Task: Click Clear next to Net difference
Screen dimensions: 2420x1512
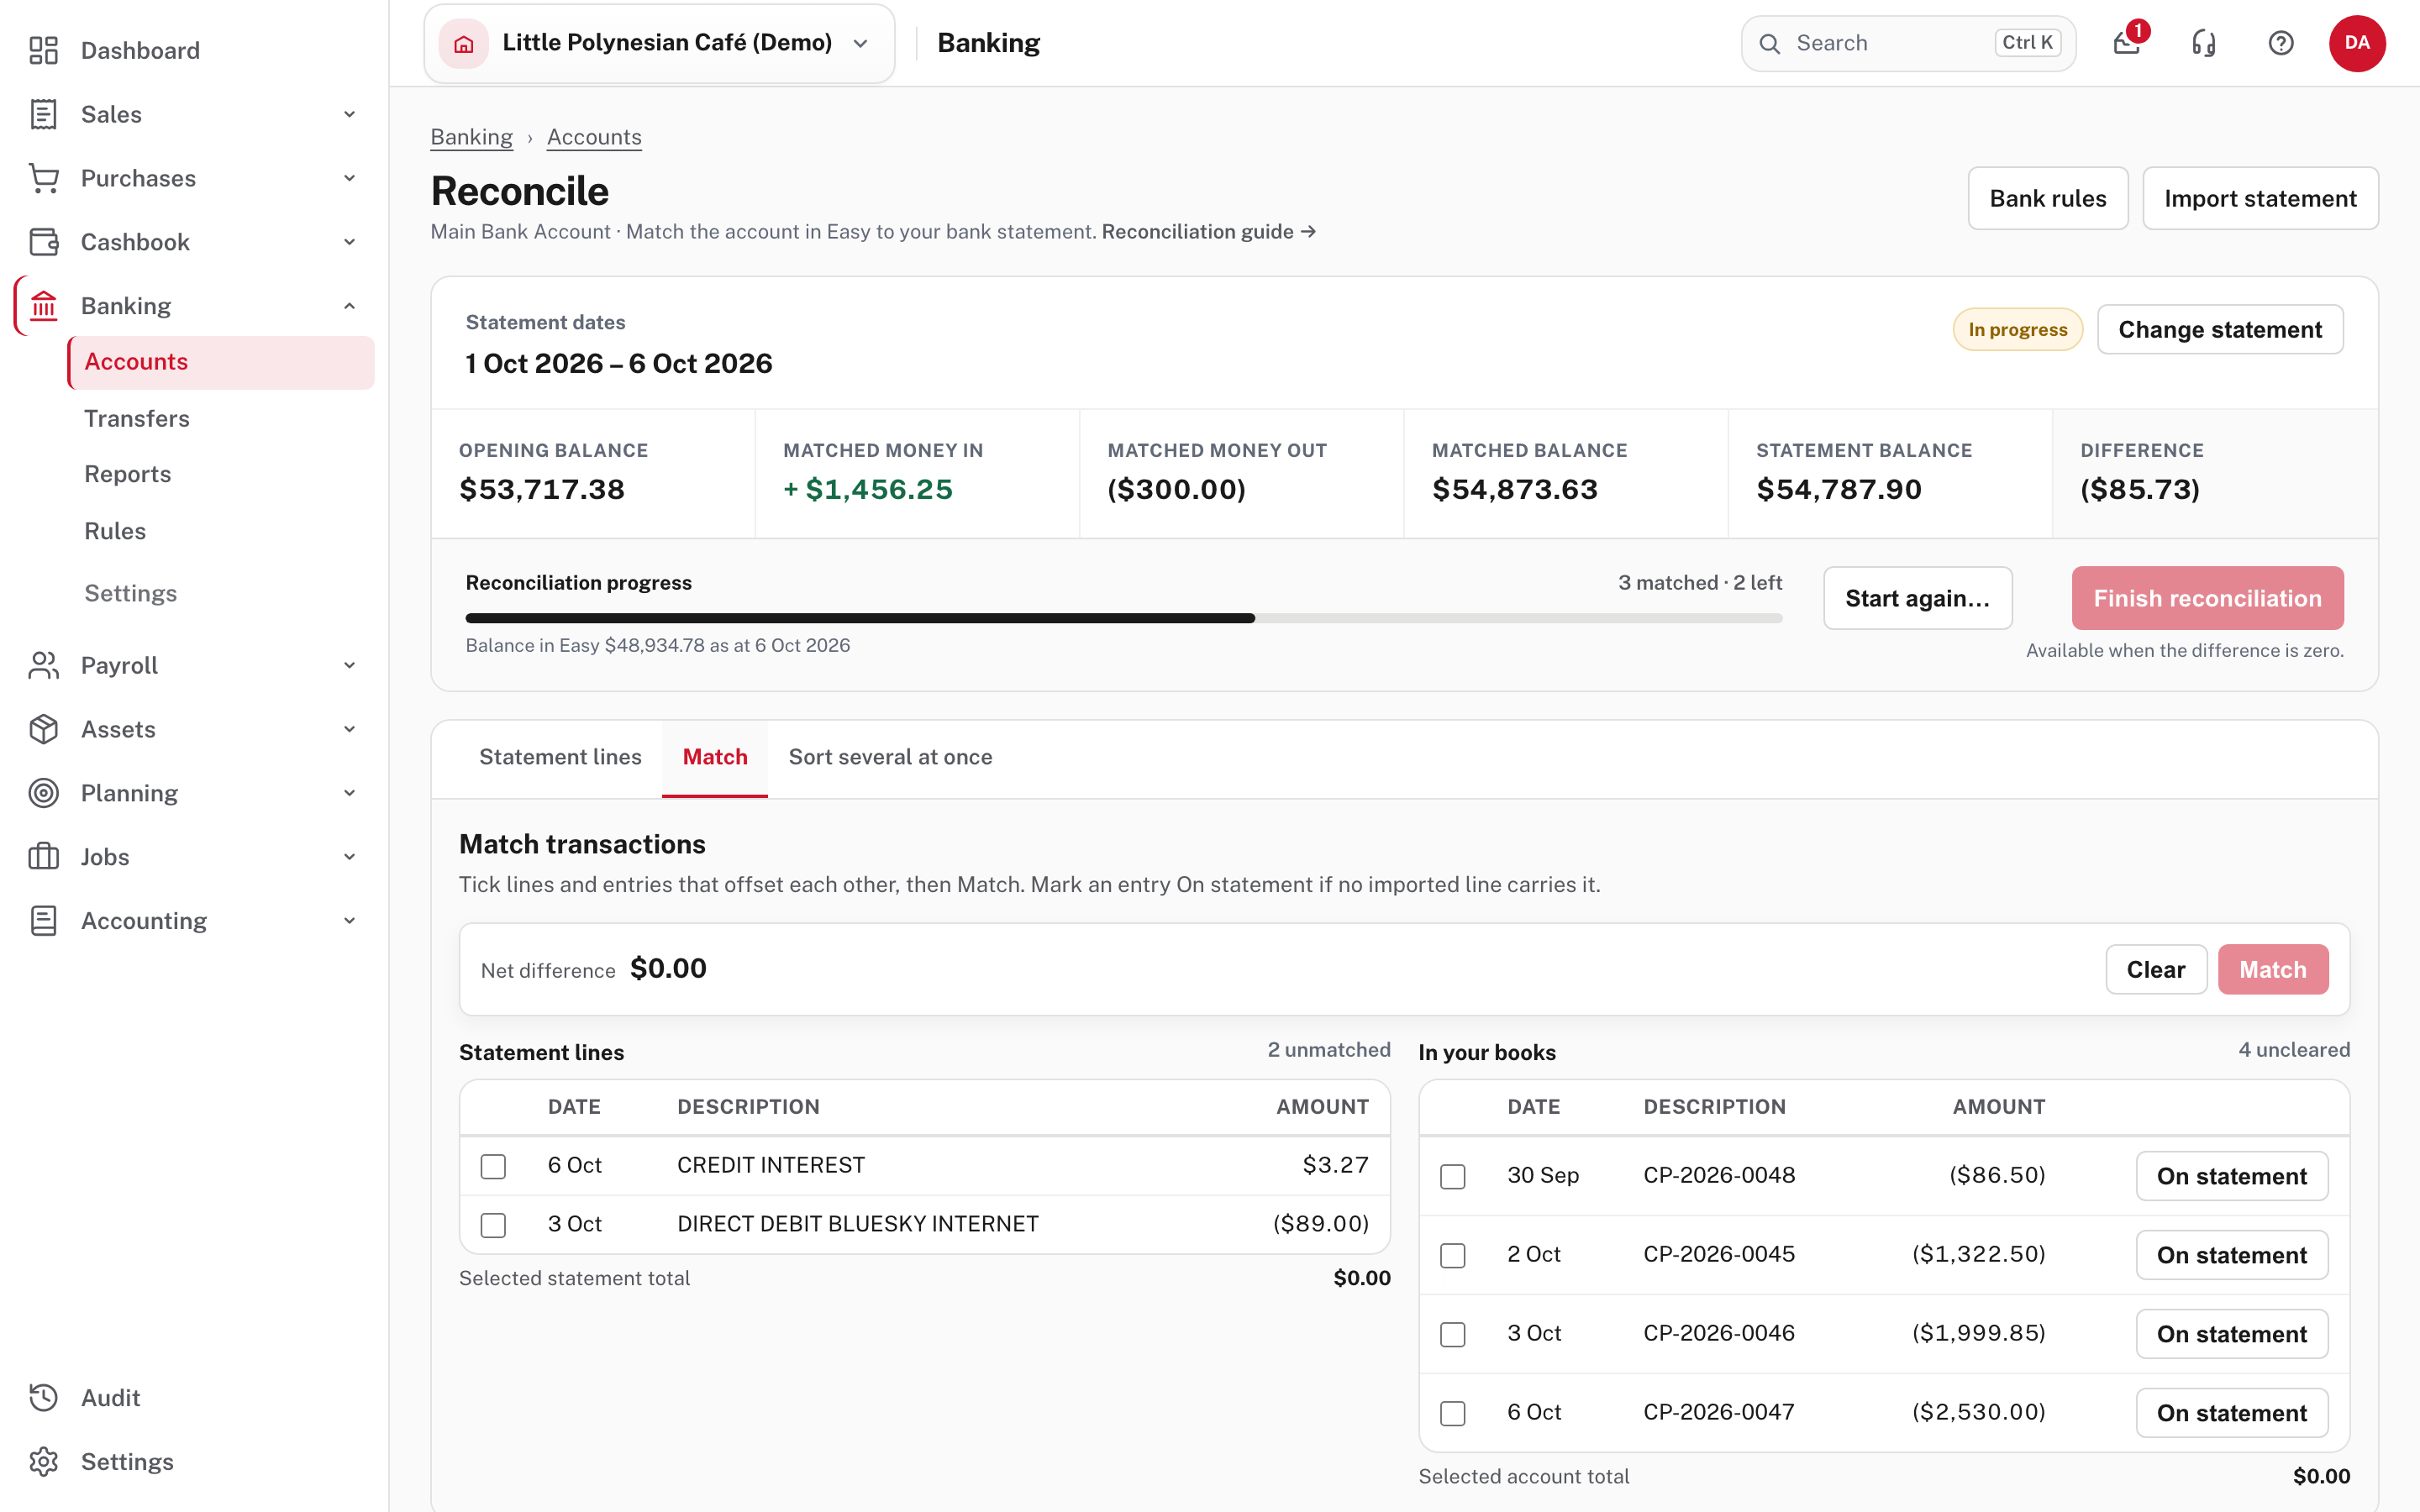Action: click(x=2156, y=969)
